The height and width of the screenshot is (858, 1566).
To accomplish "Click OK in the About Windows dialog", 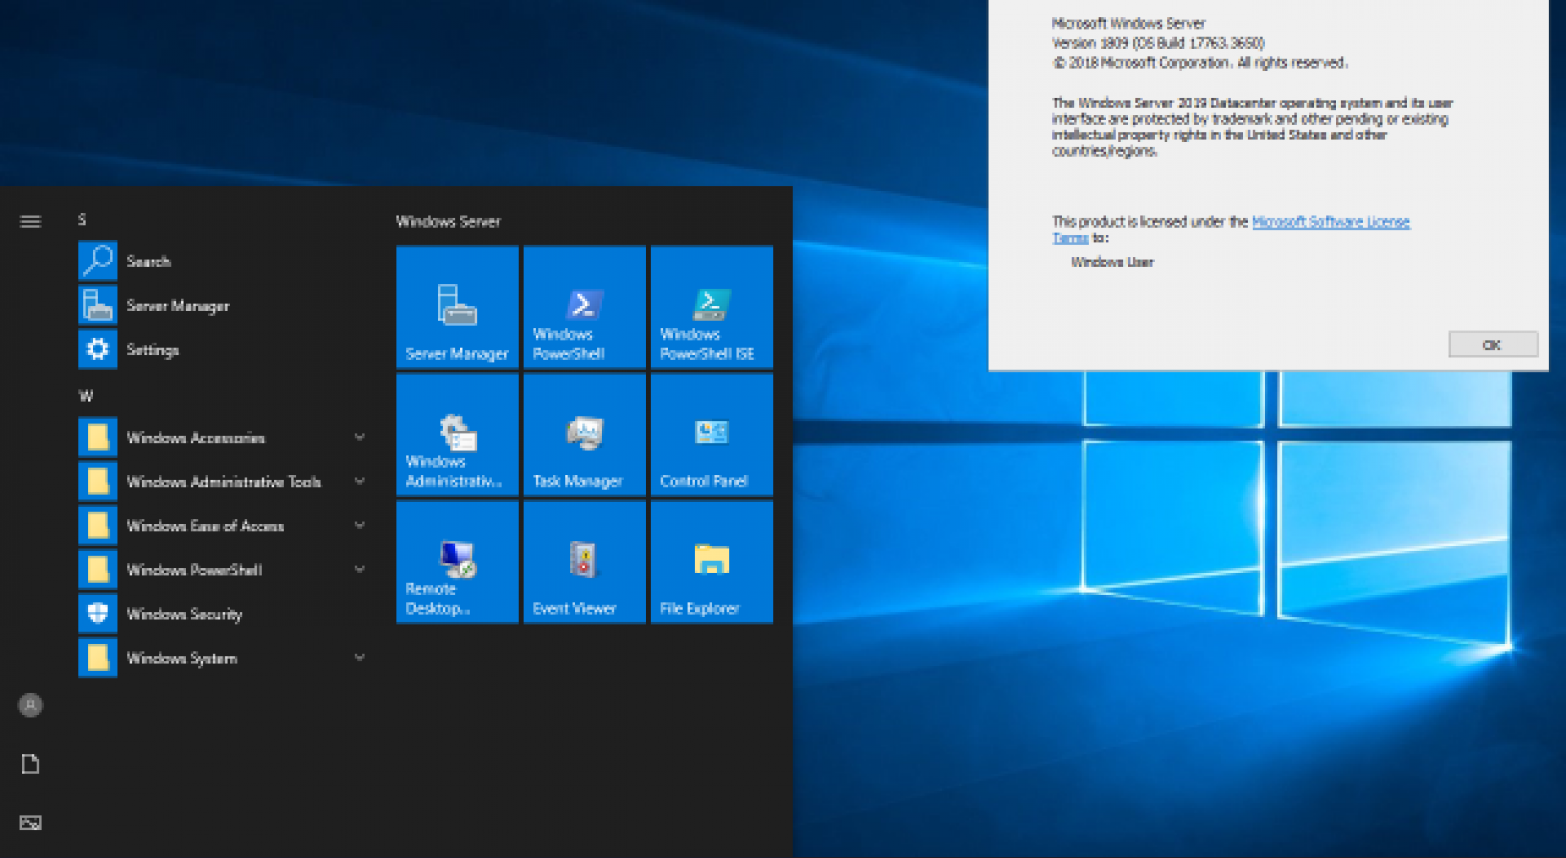I will [x=1493, y=344].
